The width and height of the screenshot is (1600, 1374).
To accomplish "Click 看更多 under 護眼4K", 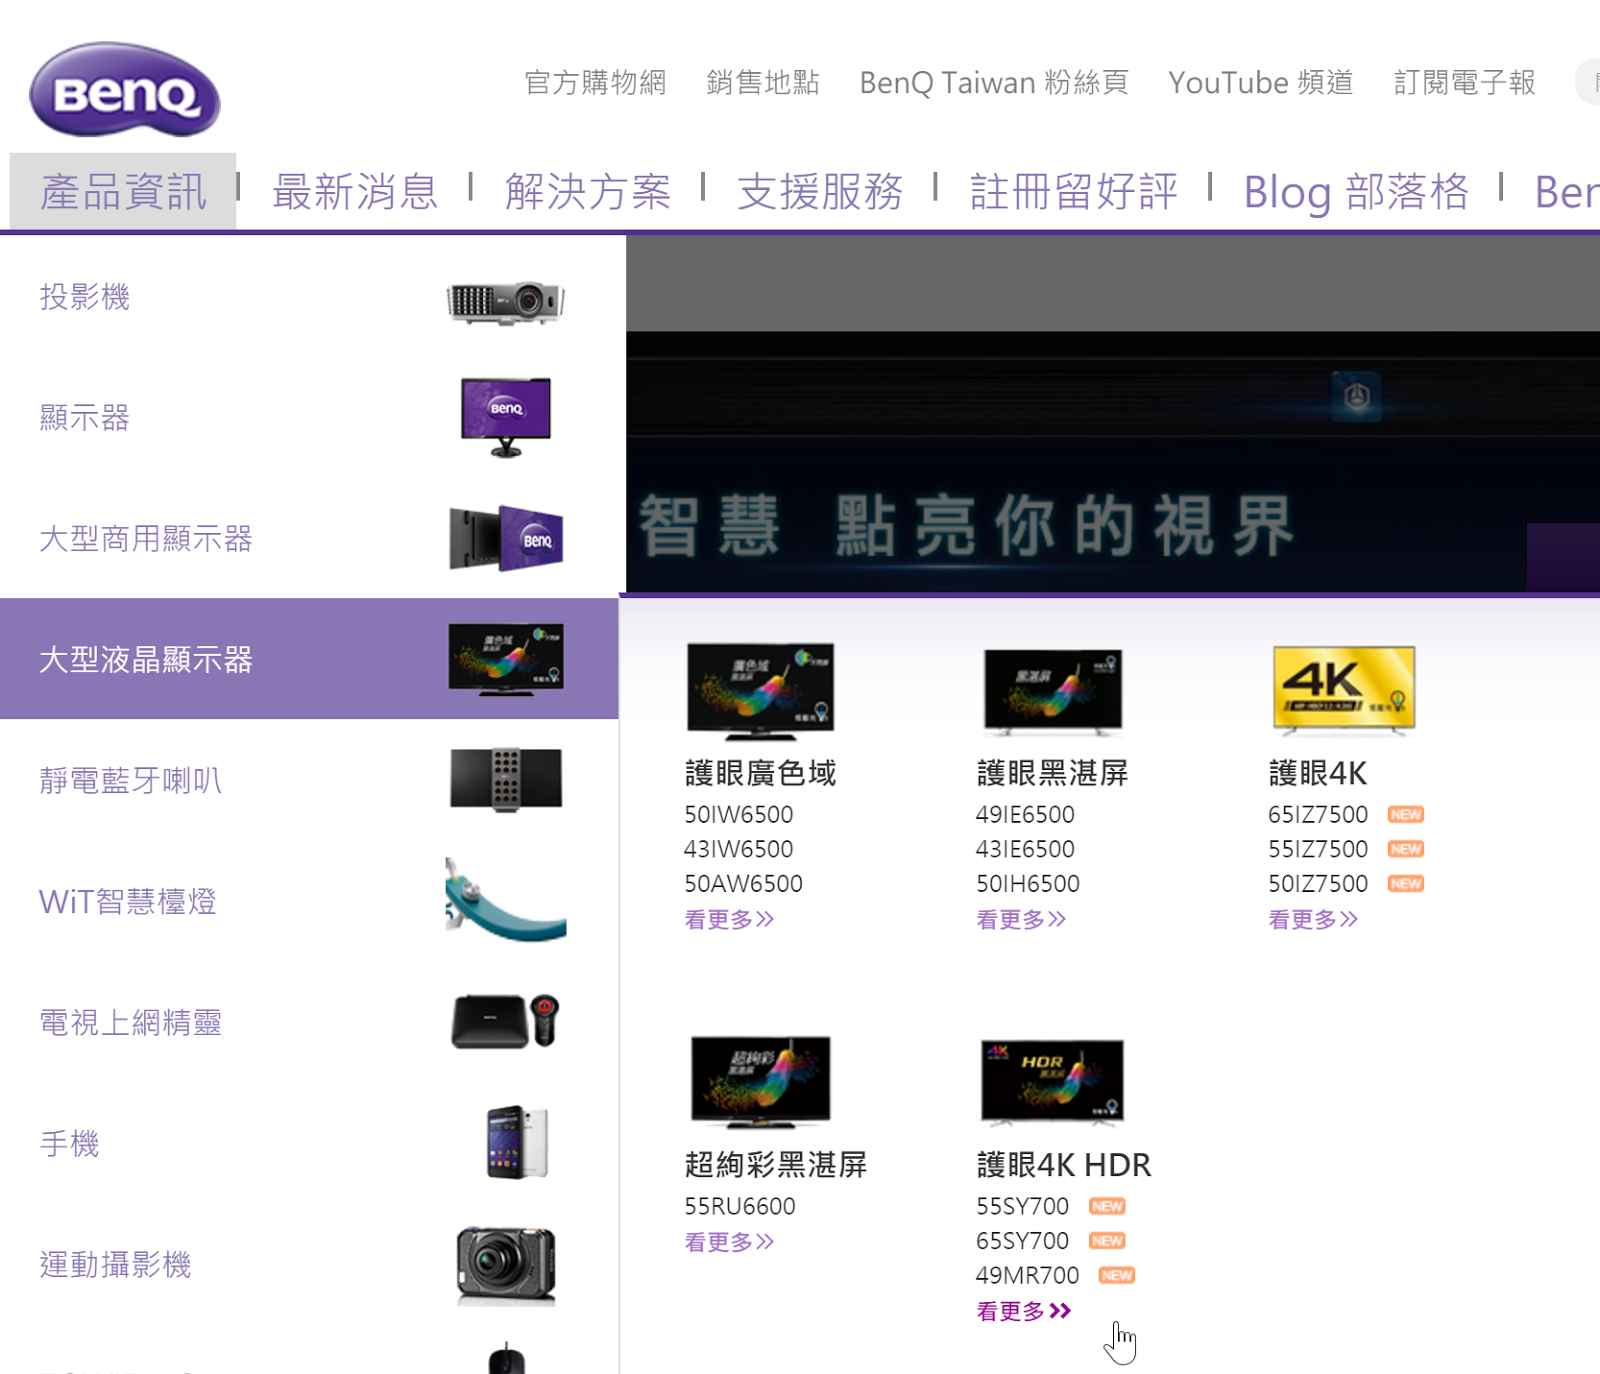I will [1313, 919].
